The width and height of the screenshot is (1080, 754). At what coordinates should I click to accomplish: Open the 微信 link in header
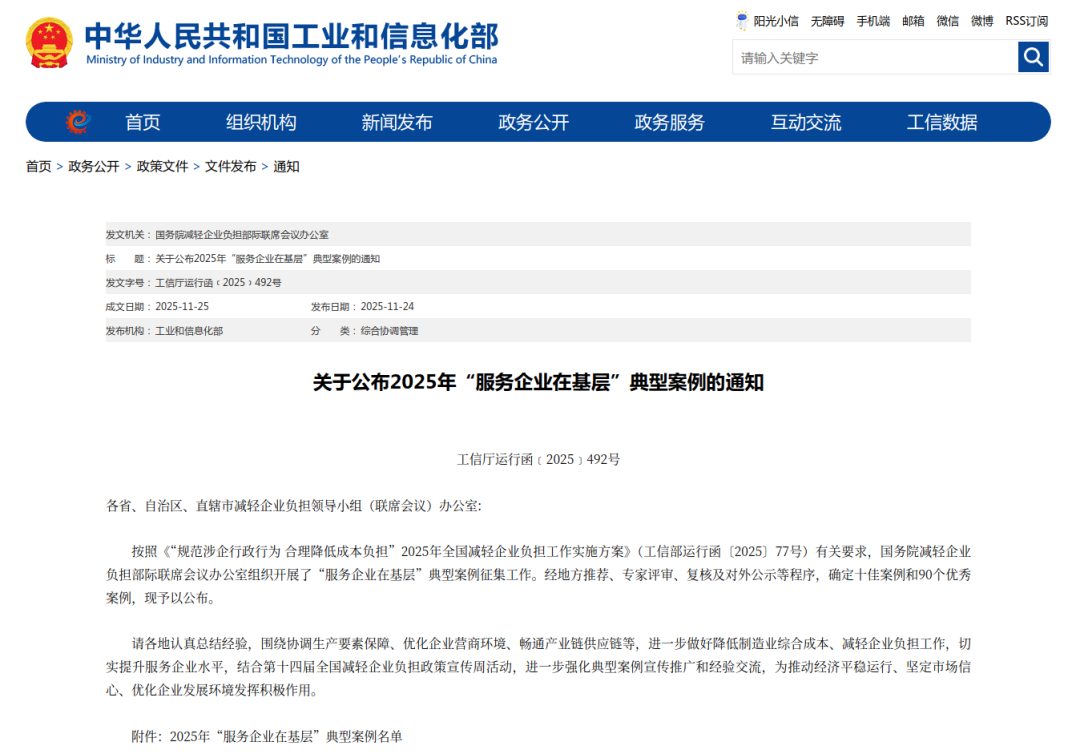947,21
